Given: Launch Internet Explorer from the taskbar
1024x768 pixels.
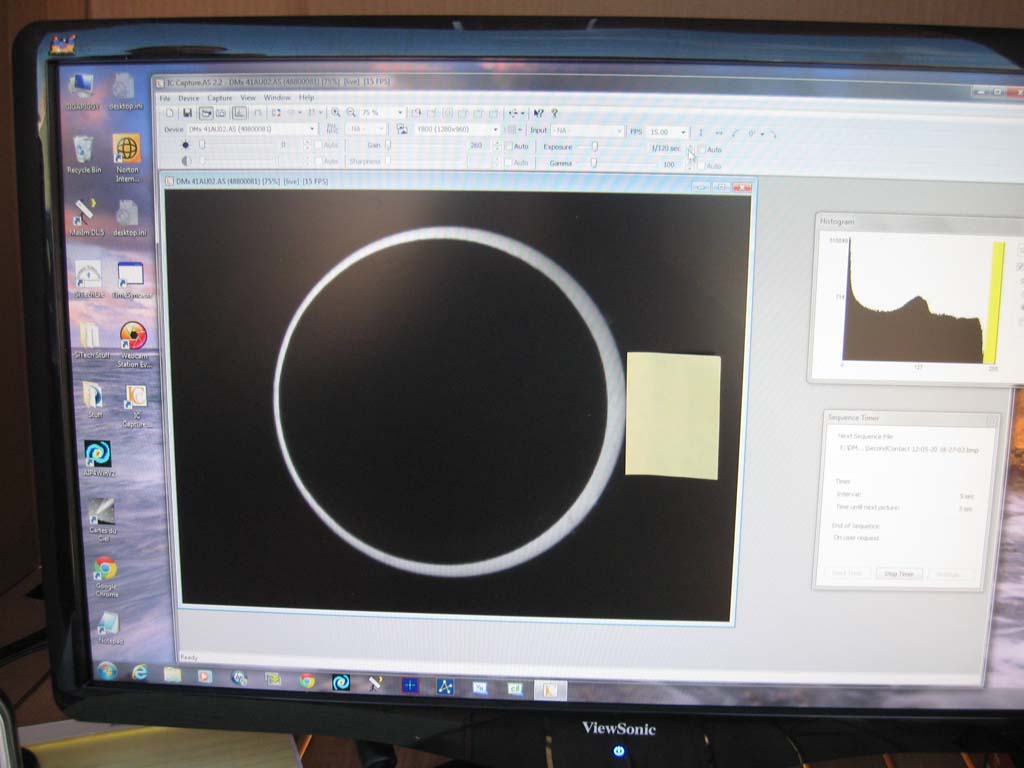Looking at the screenshot, I should click(139, 673).
